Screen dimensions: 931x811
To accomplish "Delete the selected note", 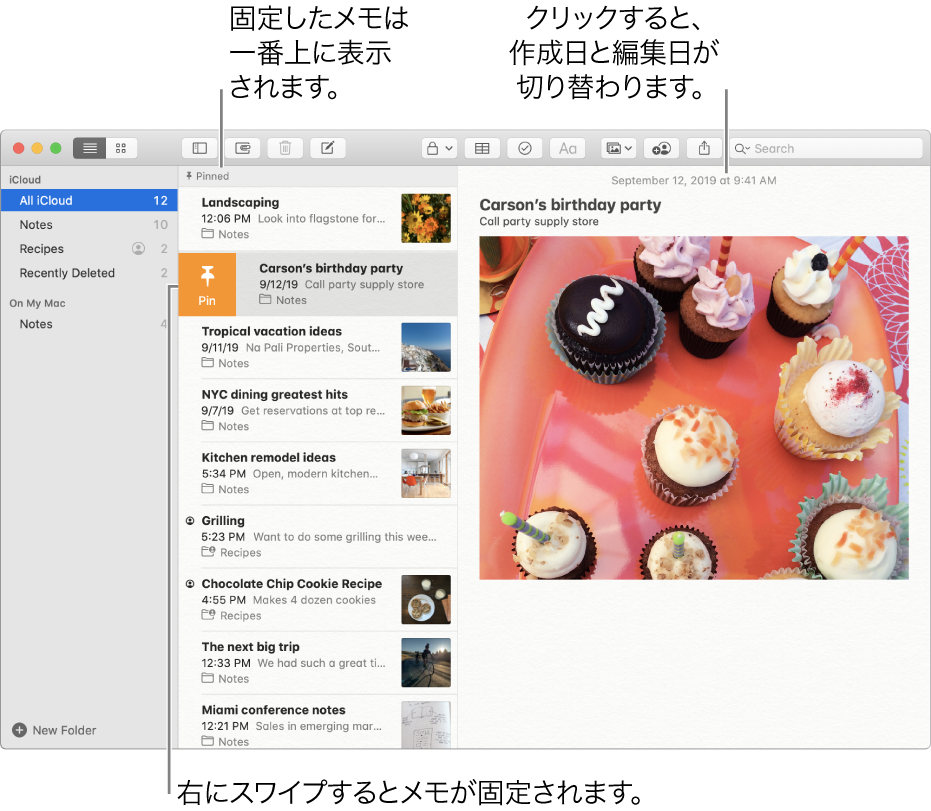I will tap(285, 148).
